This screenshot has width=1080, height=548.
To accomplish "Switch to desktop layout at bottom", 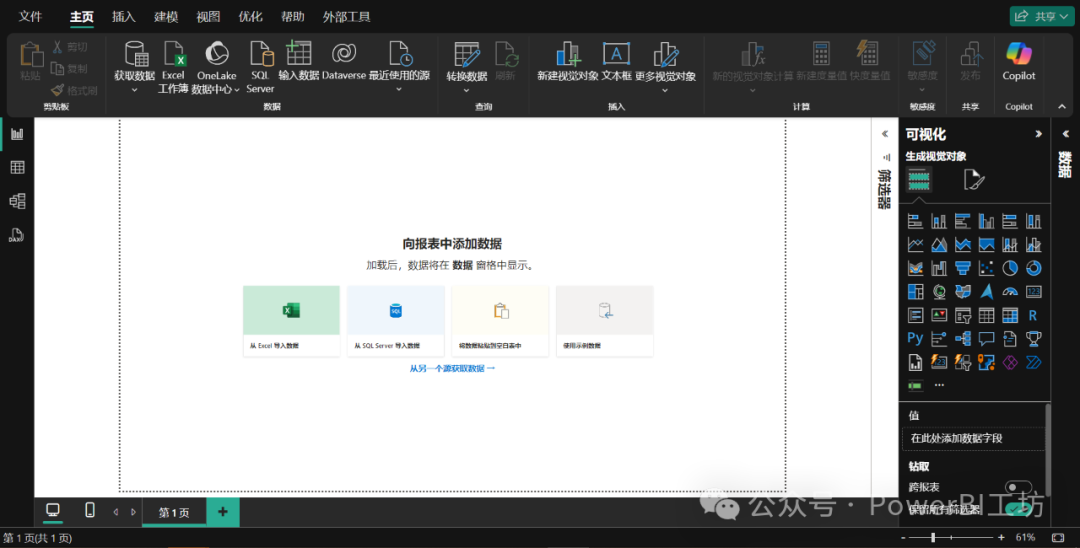I will pyautogui.click(x=53, y=511).
